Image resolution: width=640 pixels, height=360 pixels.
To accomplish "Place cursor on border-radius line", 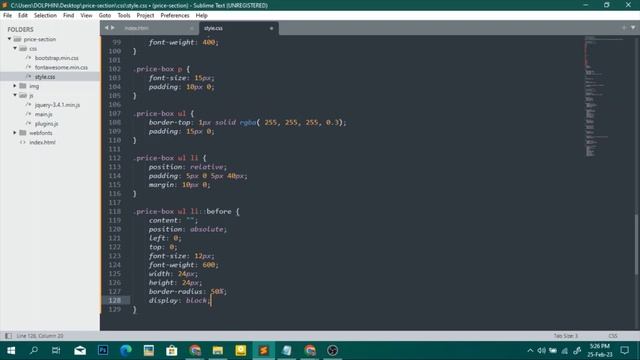I will pyautogui.click(x=187, y=291).
